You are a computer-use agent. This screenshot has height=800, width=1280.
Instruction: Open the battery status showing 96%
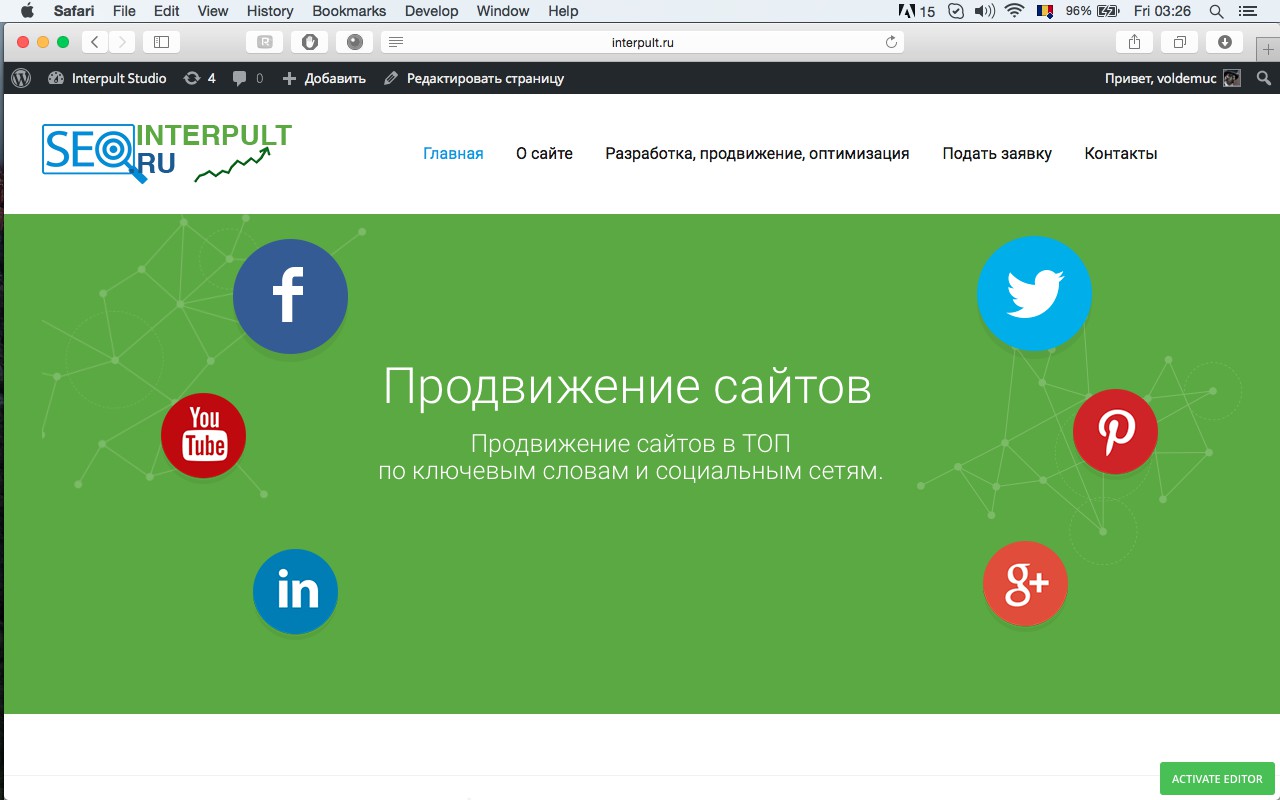pos(1093,11)
